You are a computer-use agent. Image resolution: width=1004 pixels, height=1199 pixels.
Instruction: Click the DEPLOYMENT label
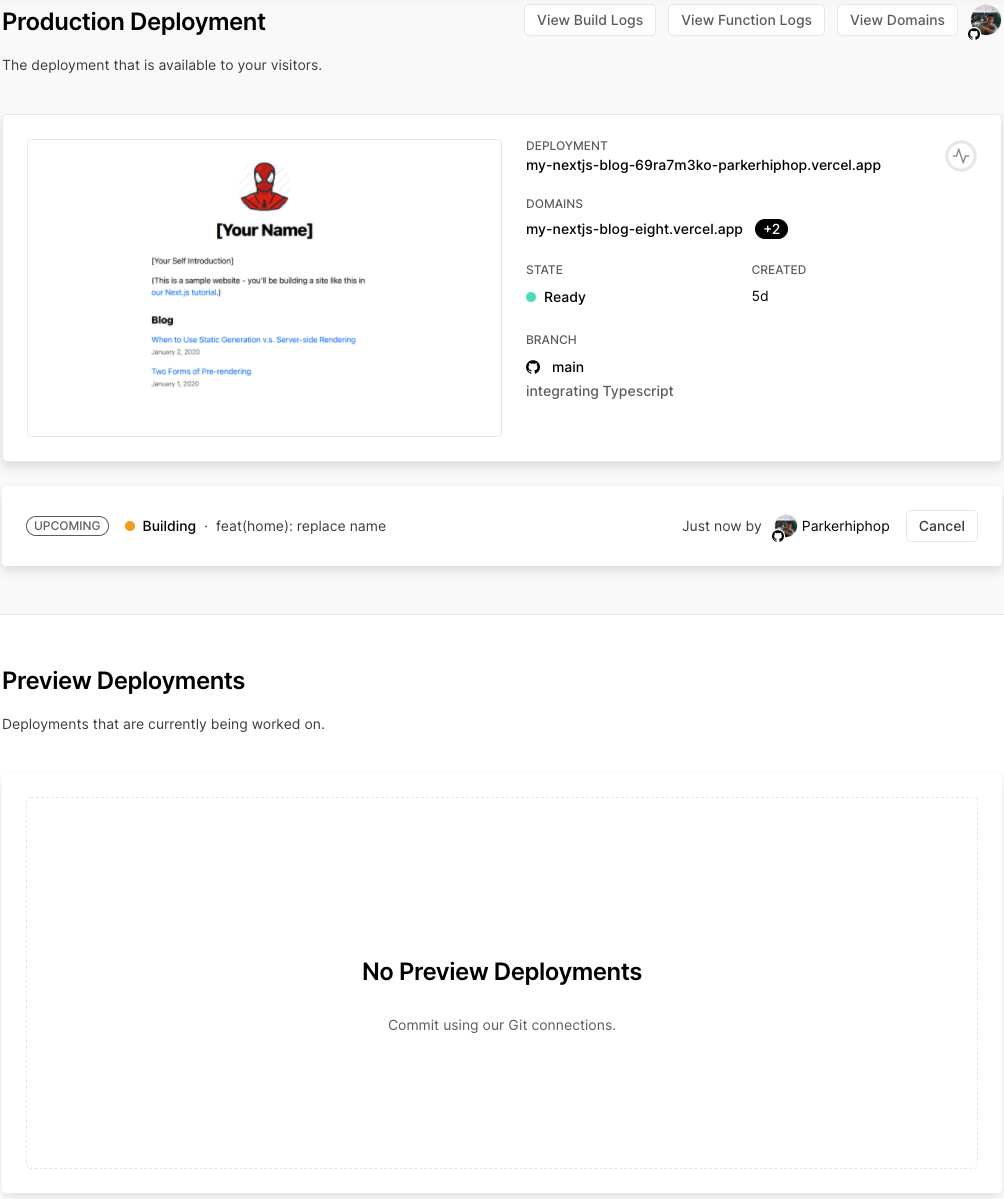coord(567,145)
